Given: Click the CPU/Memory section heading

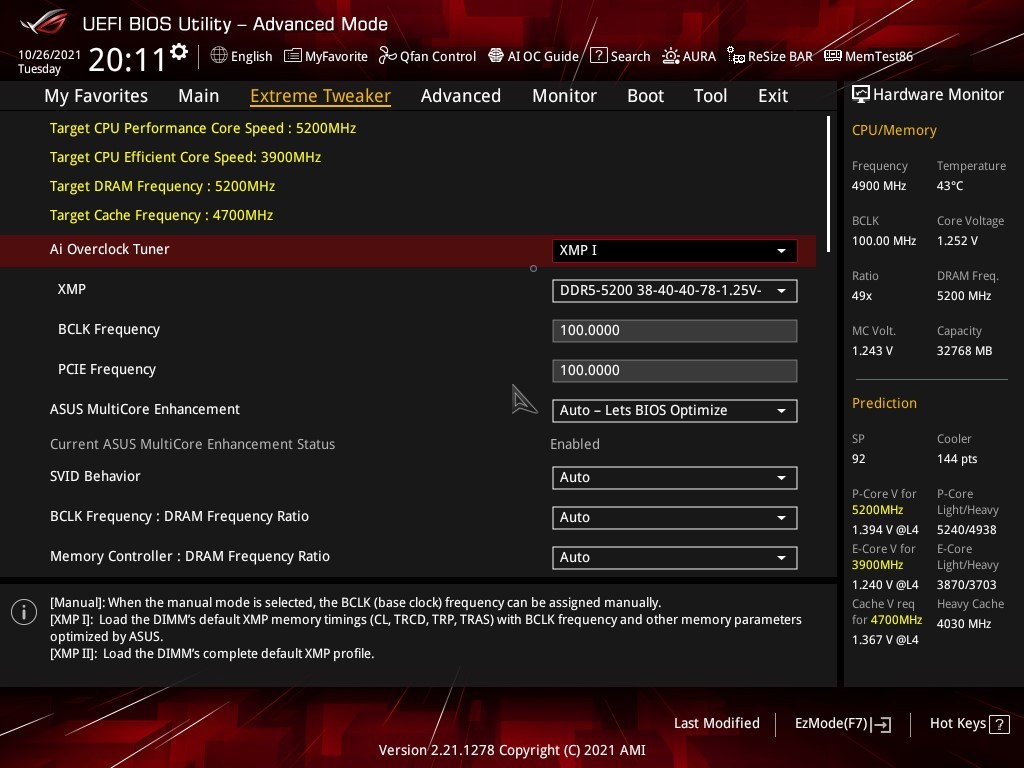Looking at the screenshot, I should pos(894,130).
